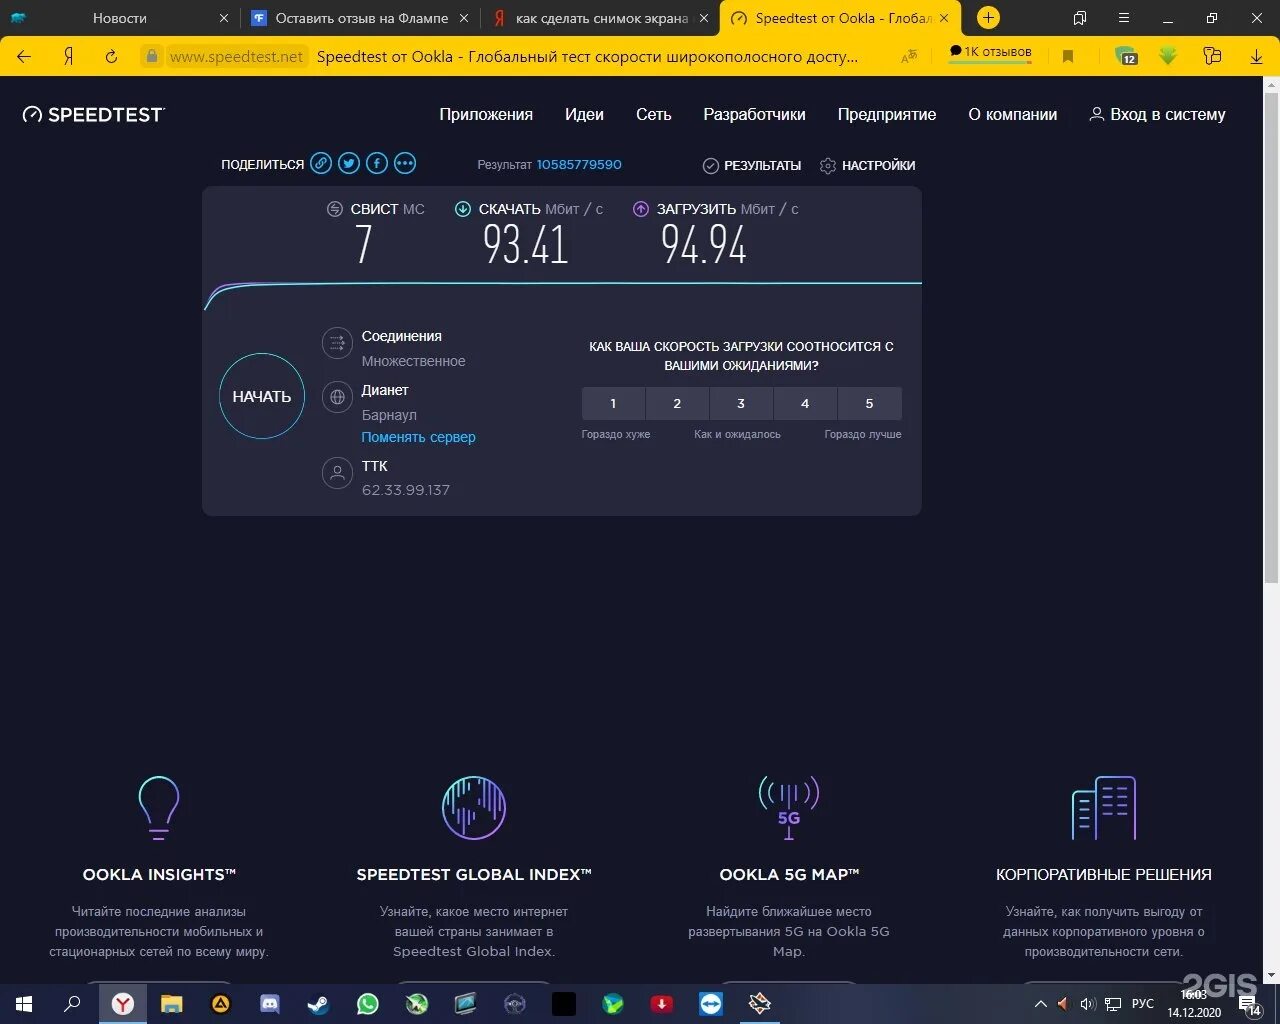Open the Сеть menu
The height and width of the screenshot is (1024, 1280).
(x=654, y=114)
